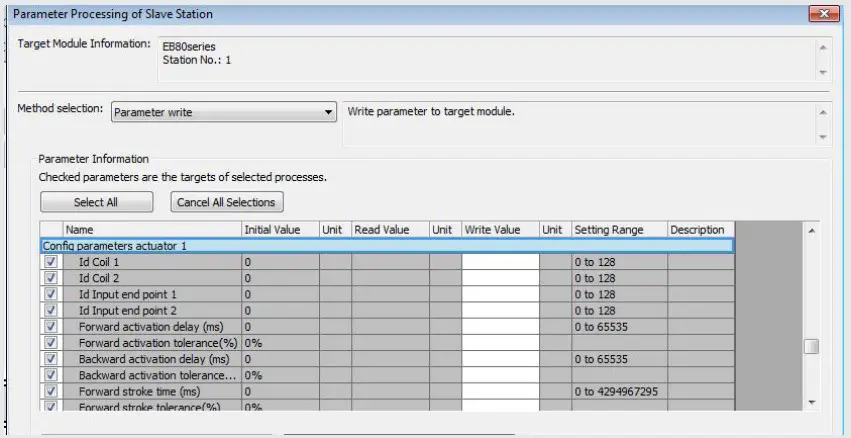Click the EB80series module text
The width and height of the screenshot is (851, 438).
click(189, 47)
